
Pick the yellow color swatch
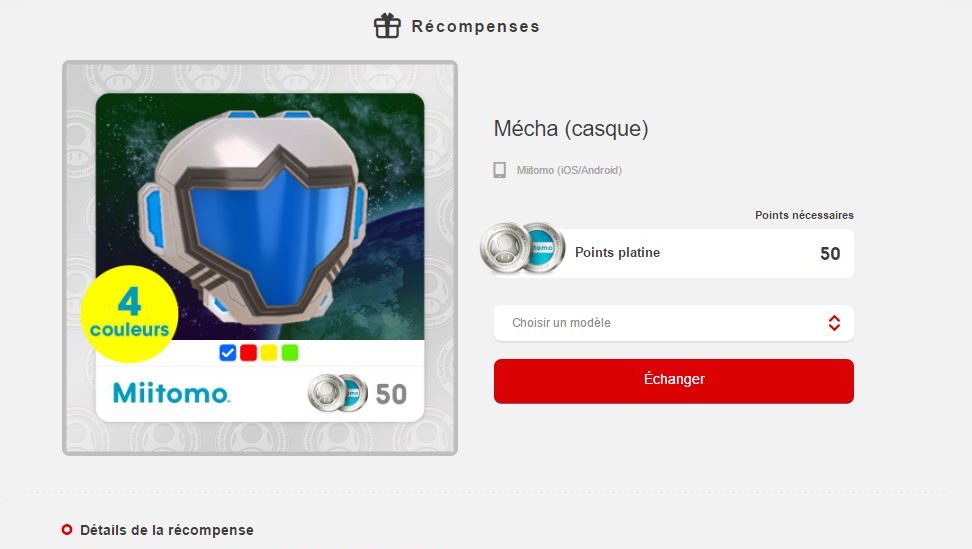click(x=268, y=353)
